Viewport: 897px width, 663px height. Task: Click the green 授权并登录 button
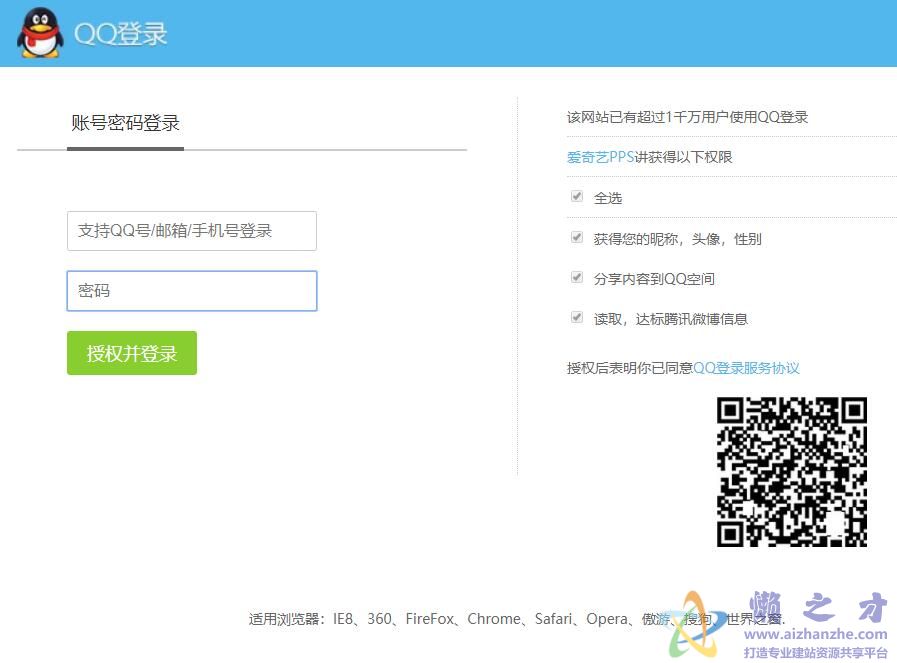tap(132, 353)
